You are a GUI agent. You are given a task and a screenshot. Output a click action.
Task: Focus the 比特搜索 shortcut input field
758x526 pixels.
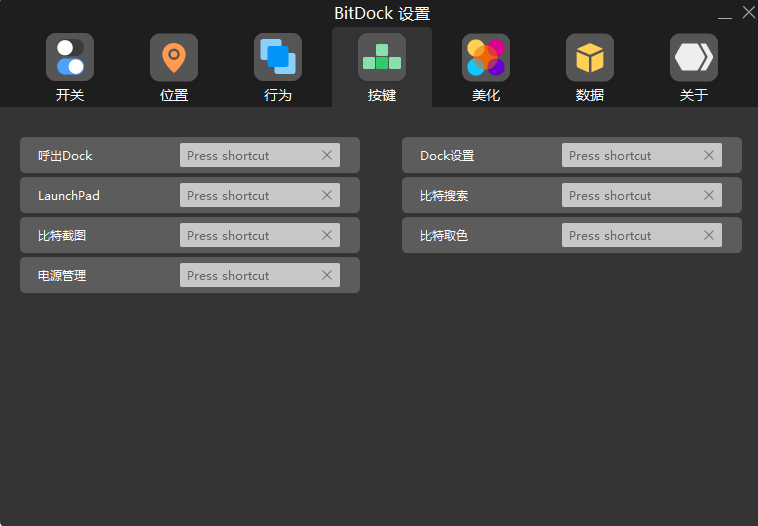click(x=641, y=195)
